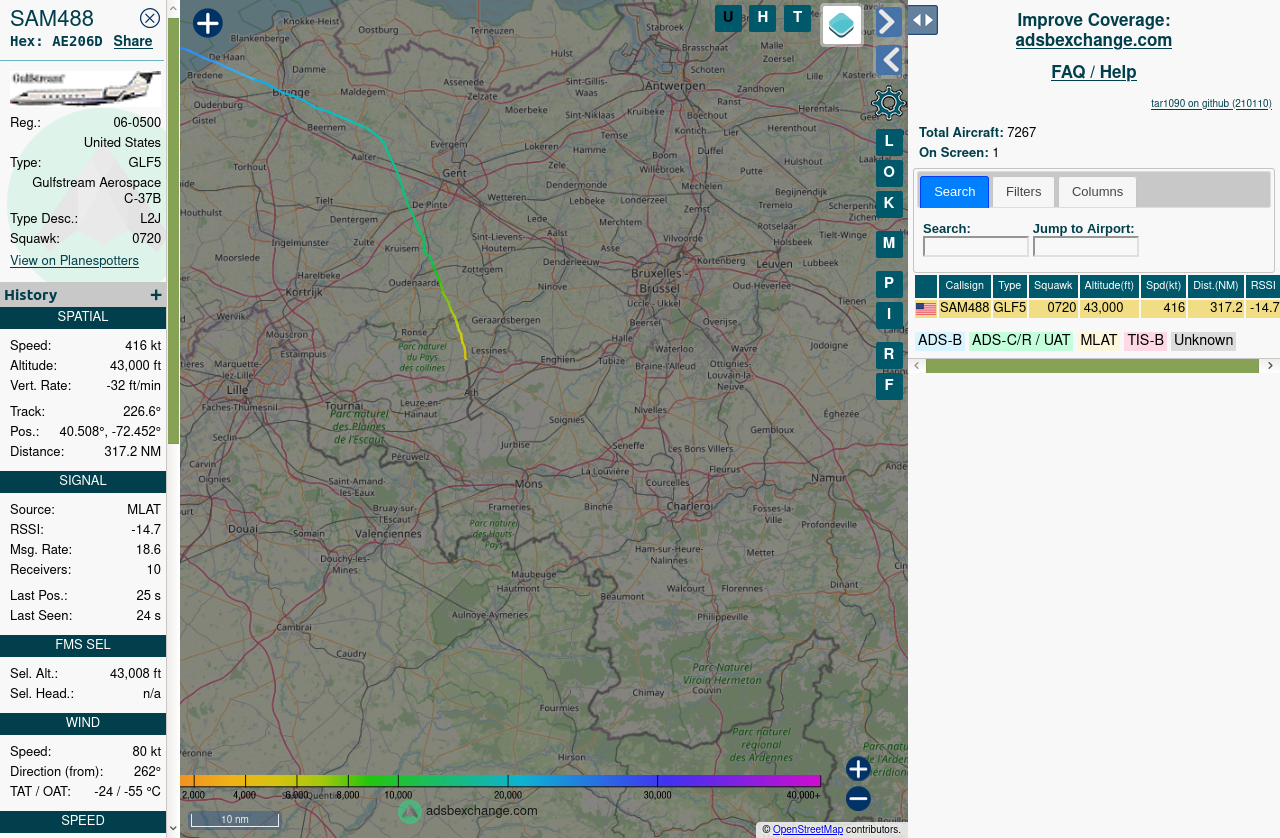This screenshot has width=1280, height=838.
Task: Toggle the double-arrow sidebar expand button
Action: pos(922,20)
